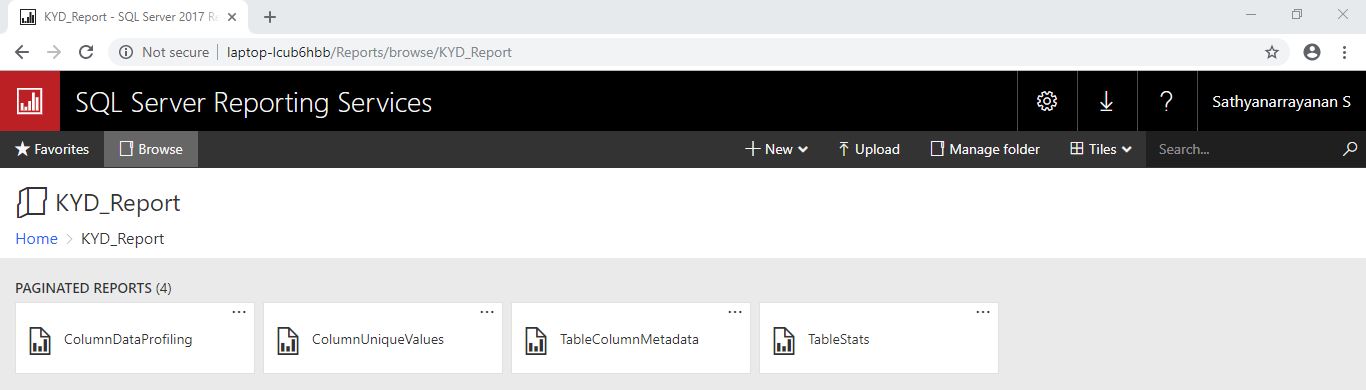1366x390 pixels.
Task: Expand the Tiles view dropdown
Action: 1101,149
